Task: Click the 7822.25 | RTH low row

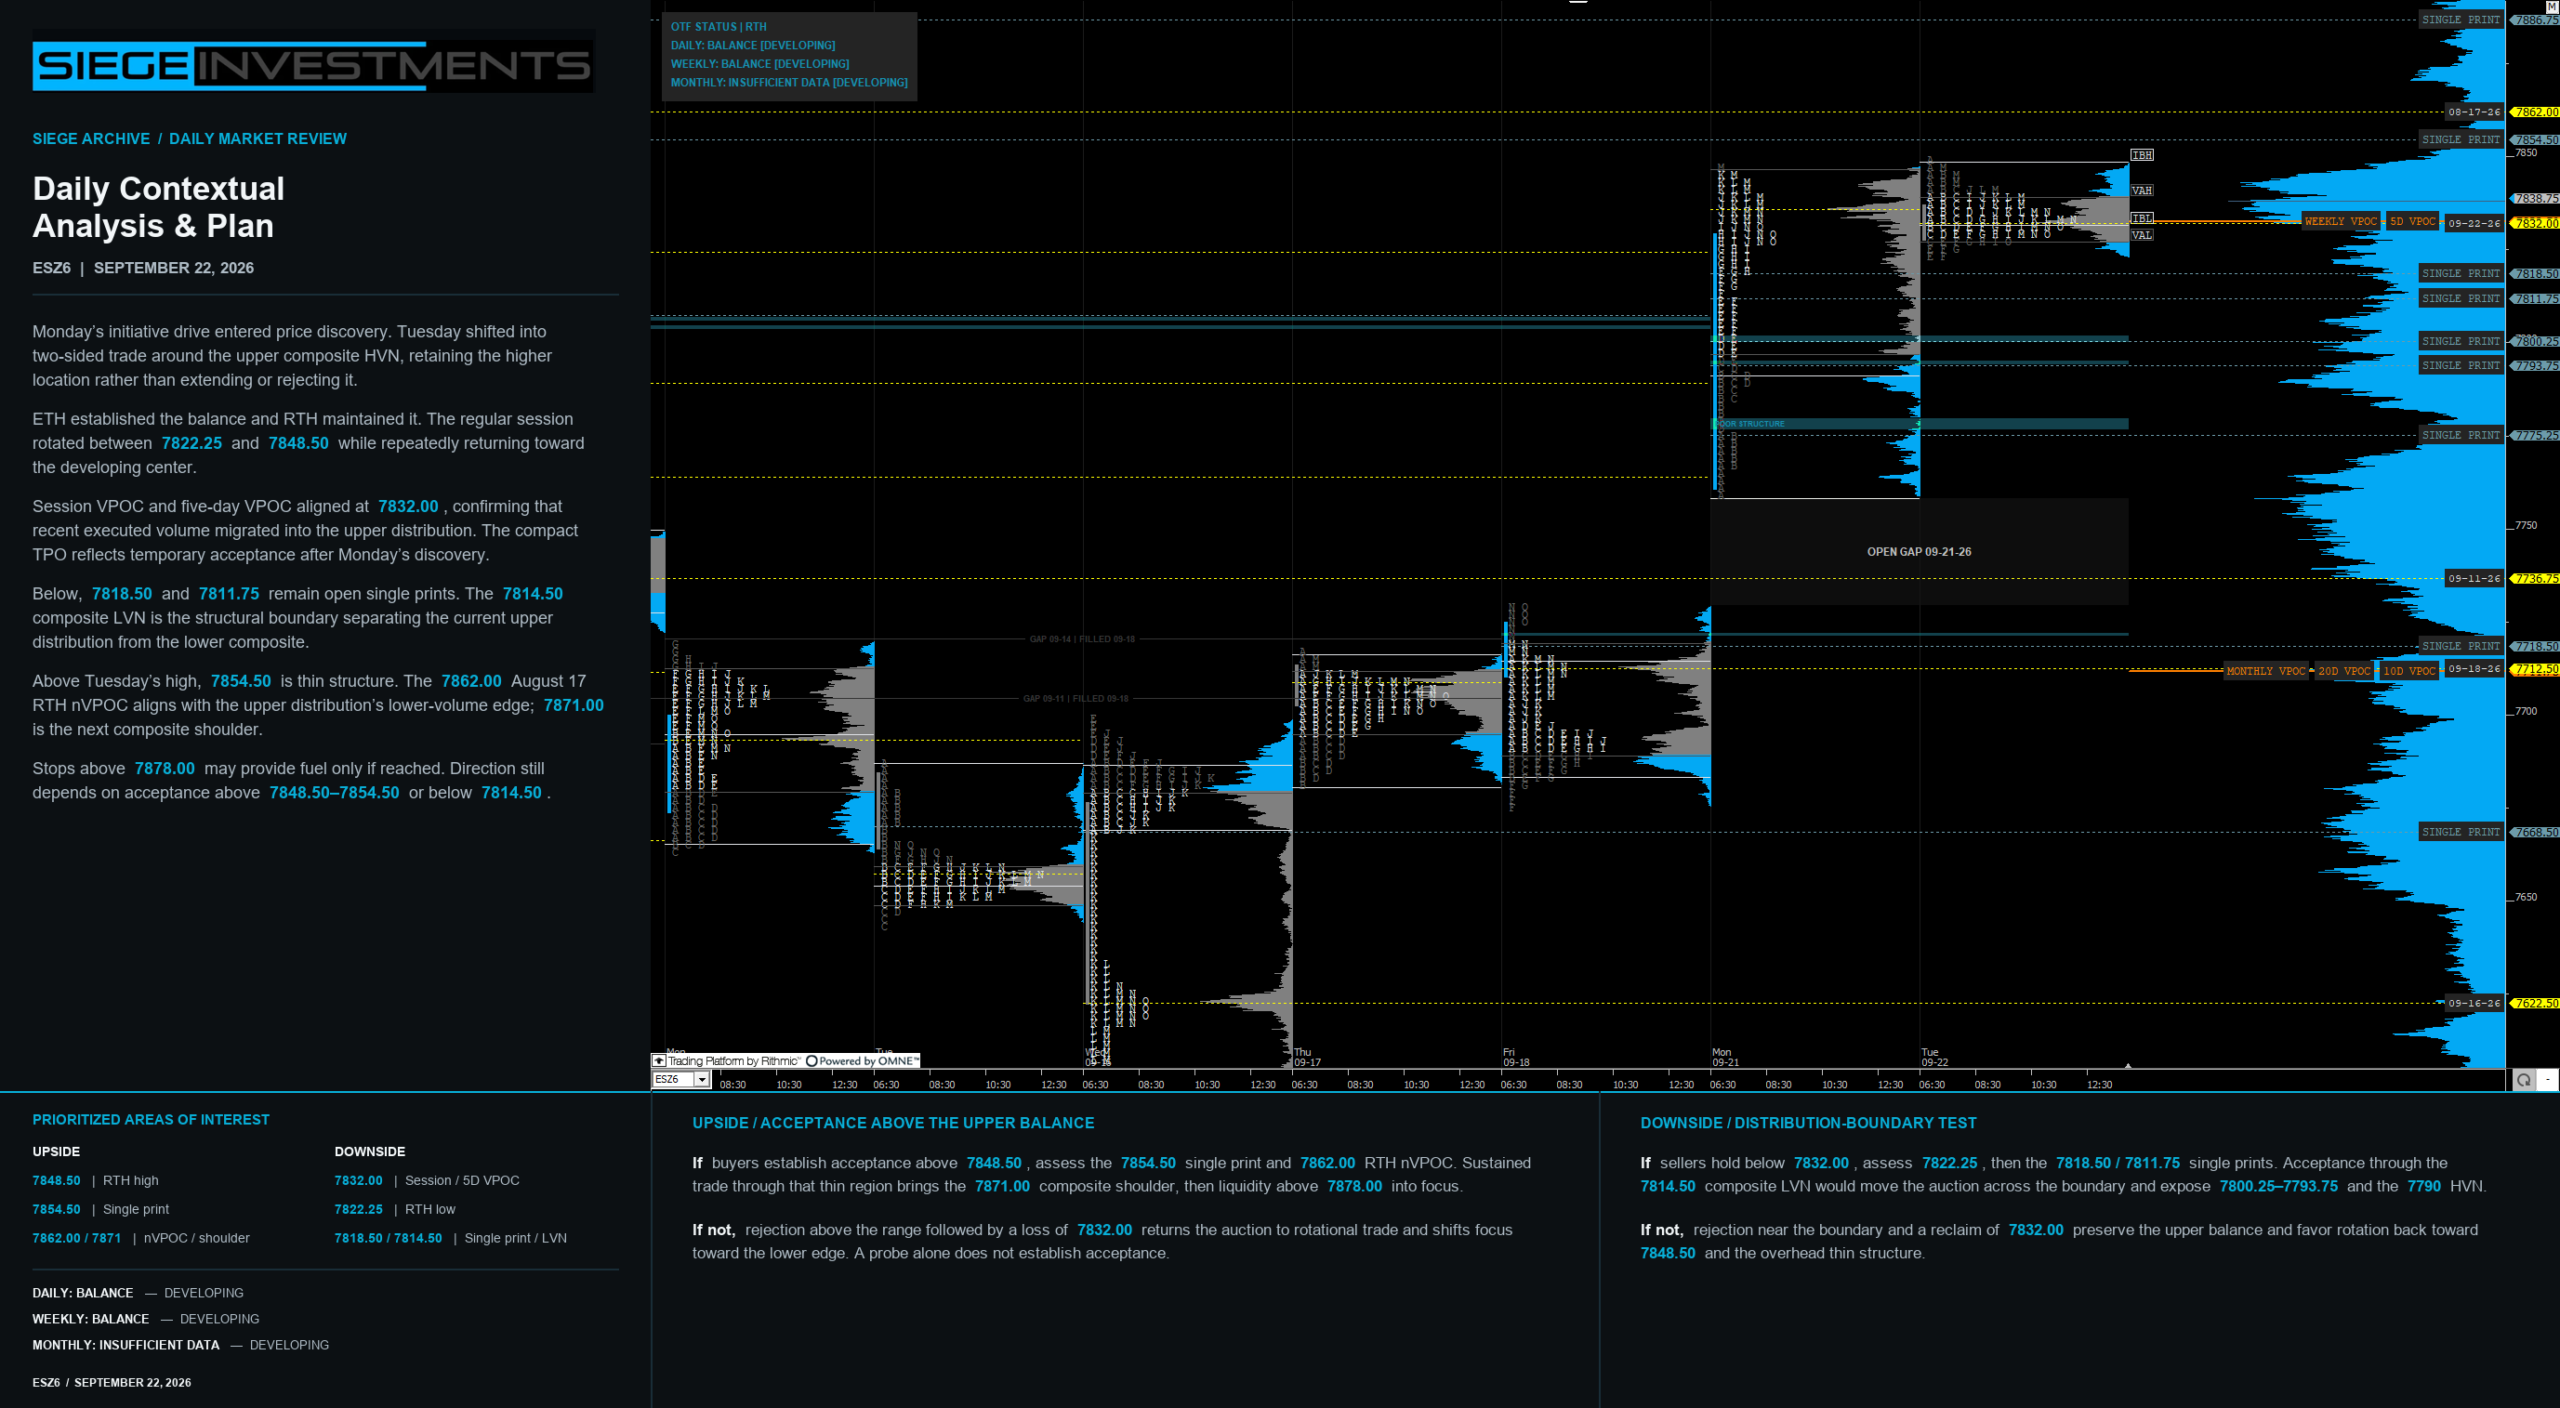Action: (x=395, y=1209)
